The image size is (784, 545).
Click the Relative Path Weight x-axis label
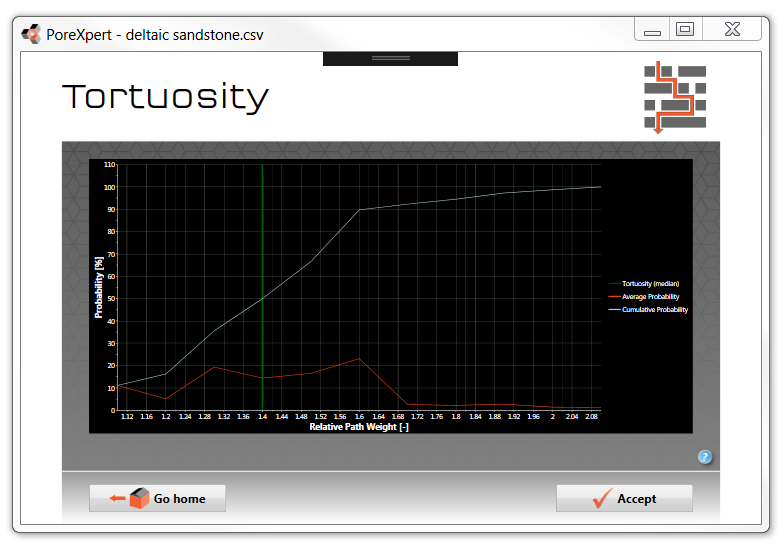click(x=359, y=427)
